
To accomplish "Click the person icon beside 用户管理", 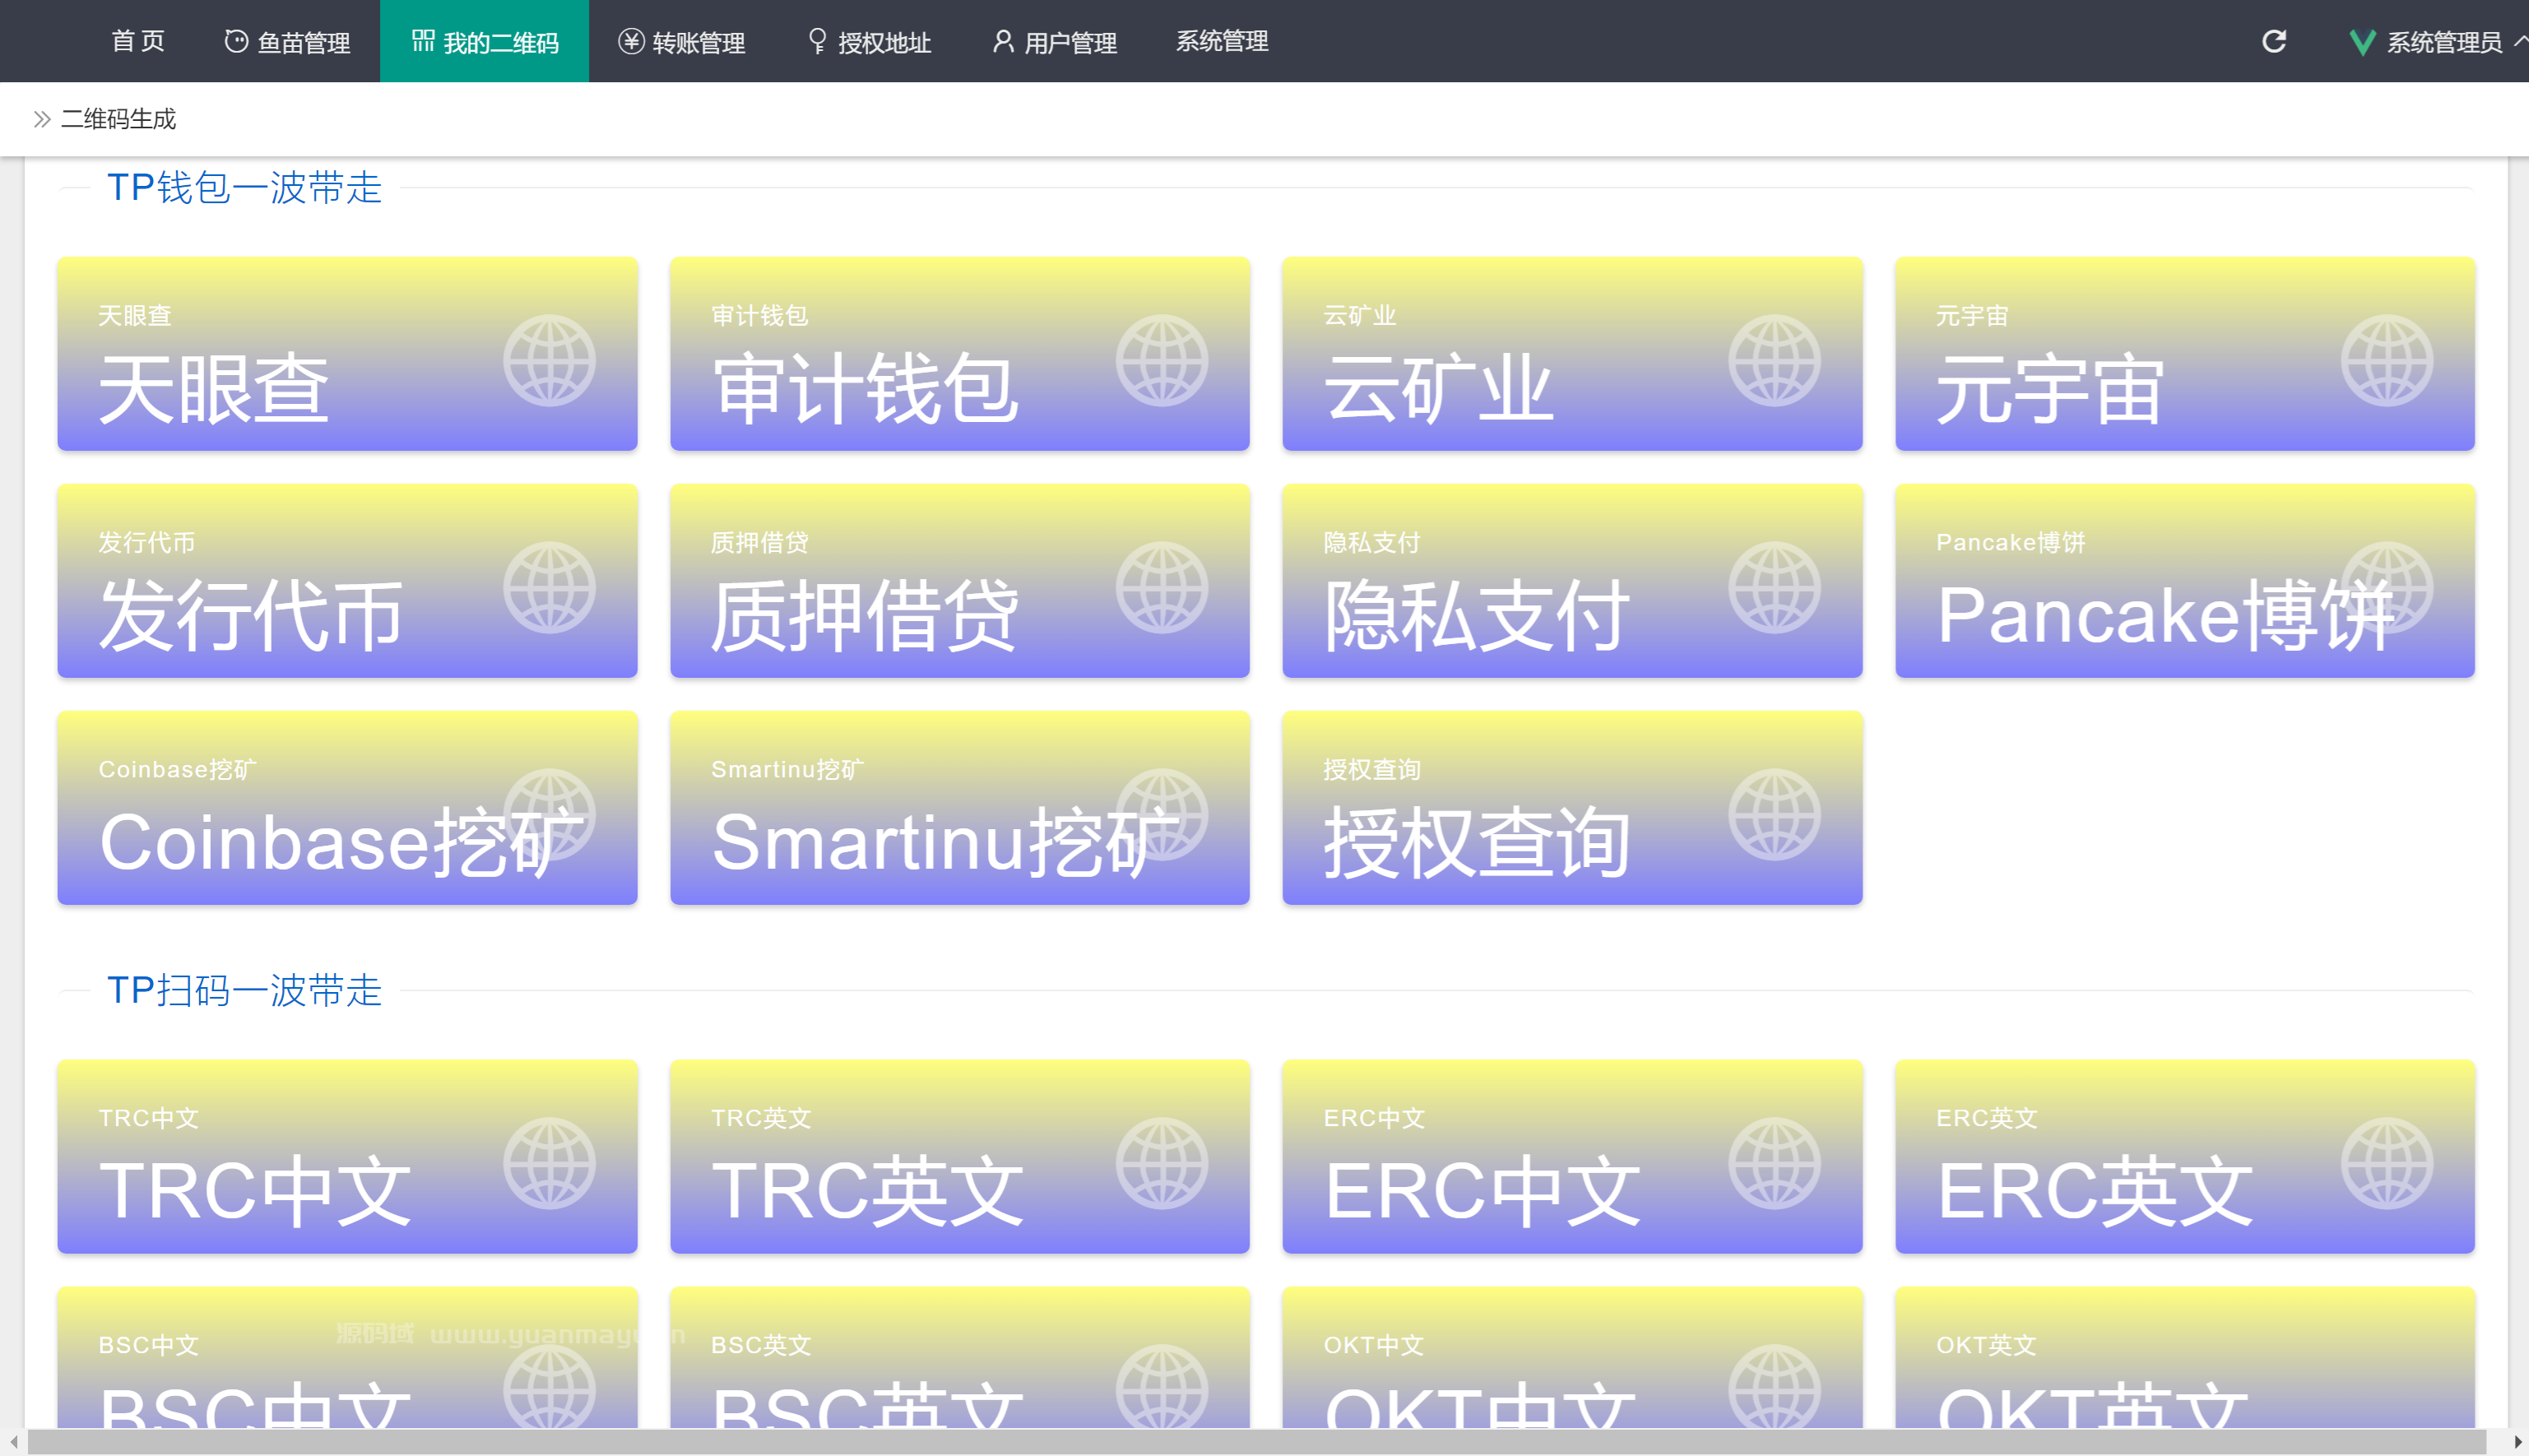I will (1002, 41).
